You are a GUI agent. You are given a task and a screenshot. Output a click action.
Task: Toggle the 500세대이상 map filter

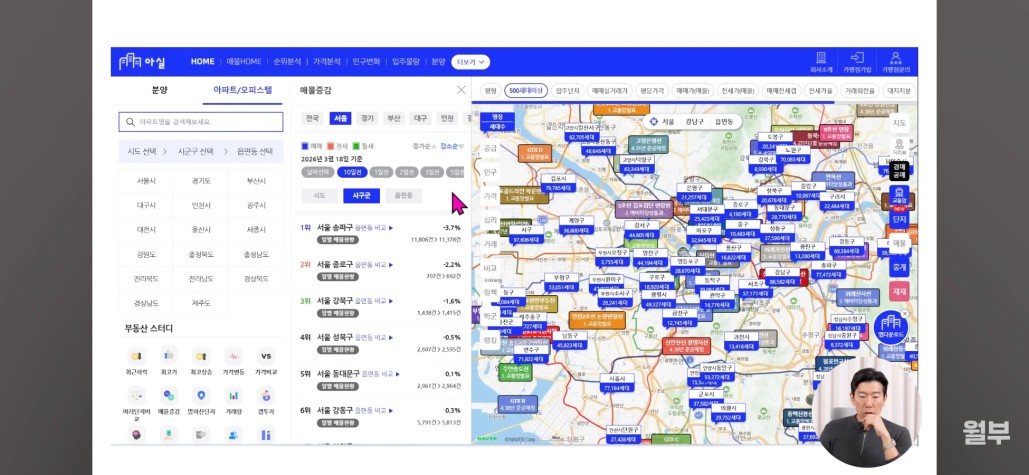(x=525, y=90)
